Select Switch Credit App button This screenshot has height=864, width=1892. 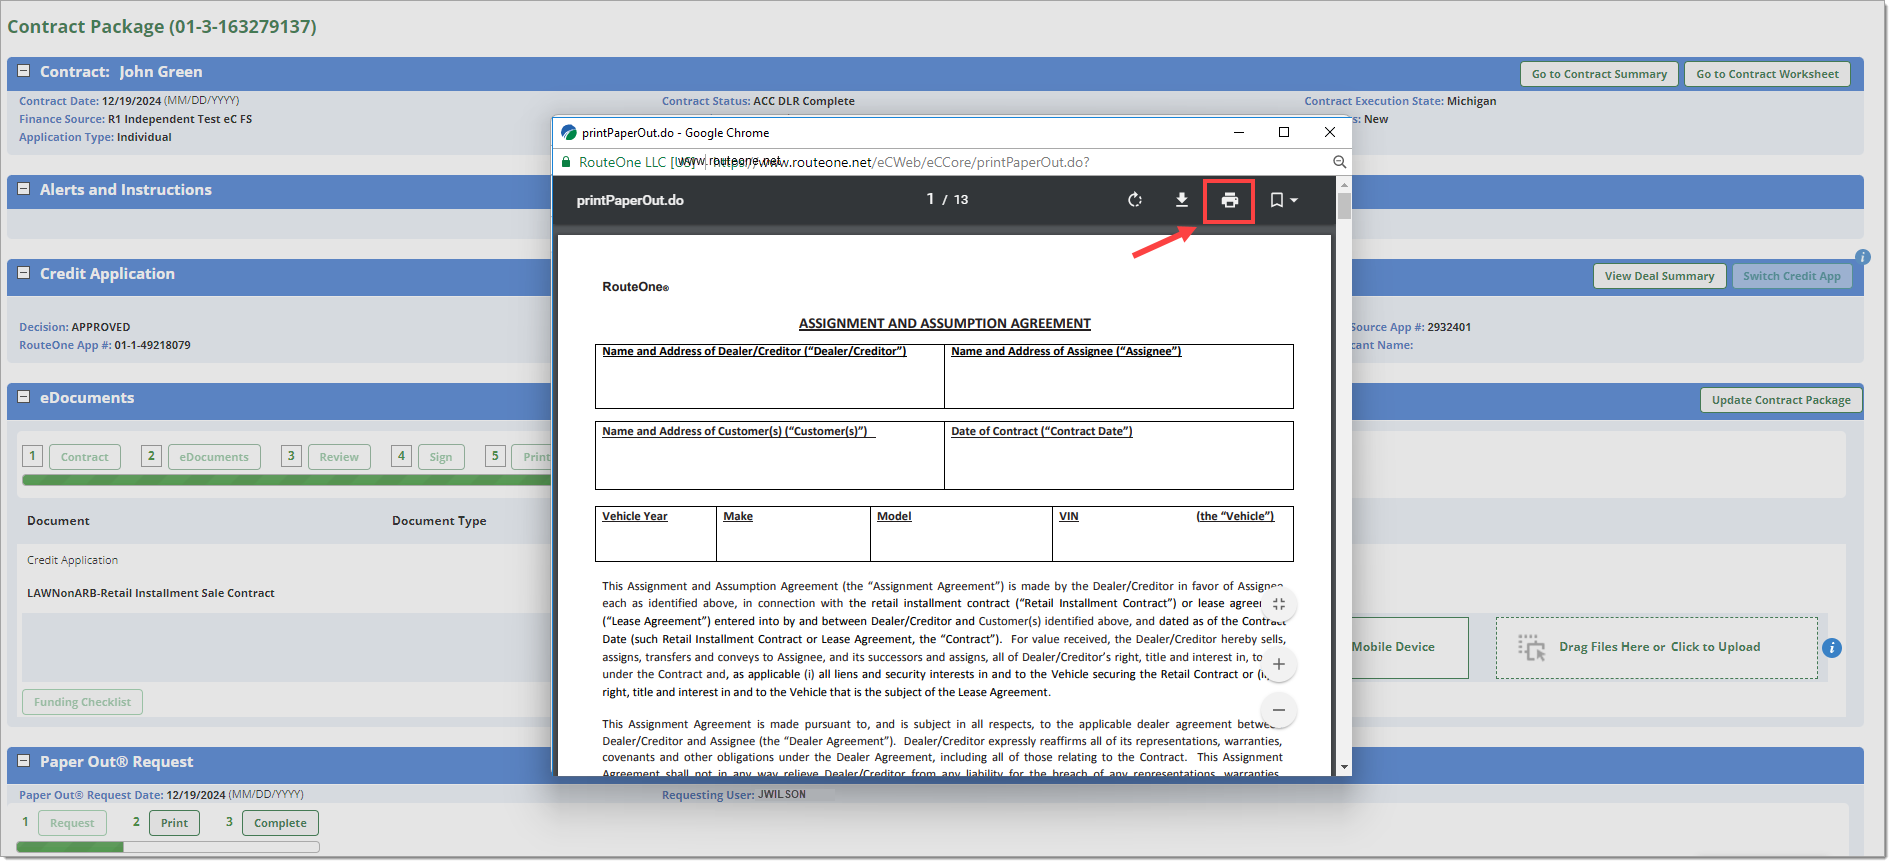(x=1791, y=276)
